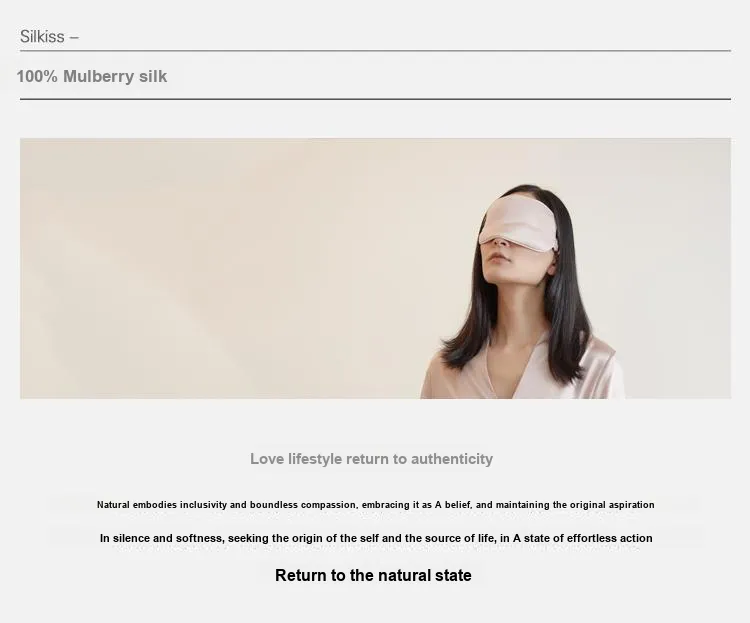Select the "Love lifestyle return to authenticity" heading
The image size is (750, 623).
(371, 459)
